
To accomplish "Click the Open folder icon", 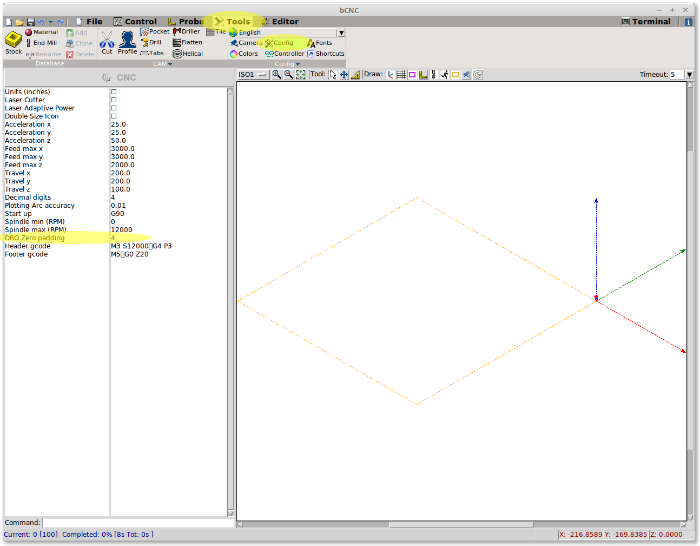I will 20,22.
